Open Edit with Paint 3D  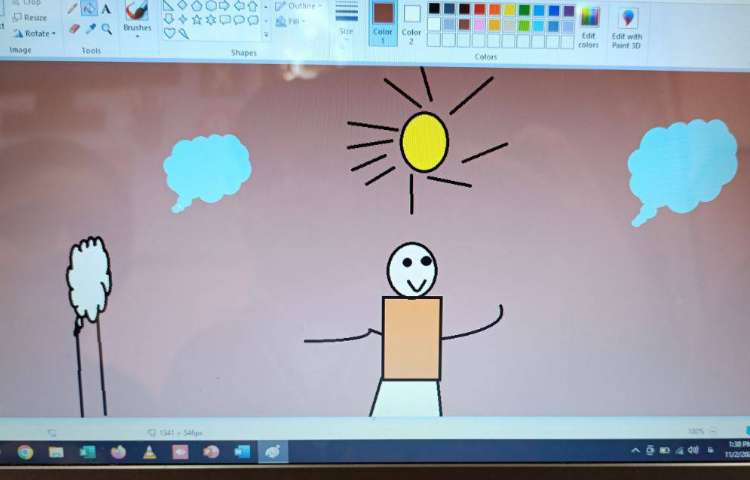click(627, 27)
